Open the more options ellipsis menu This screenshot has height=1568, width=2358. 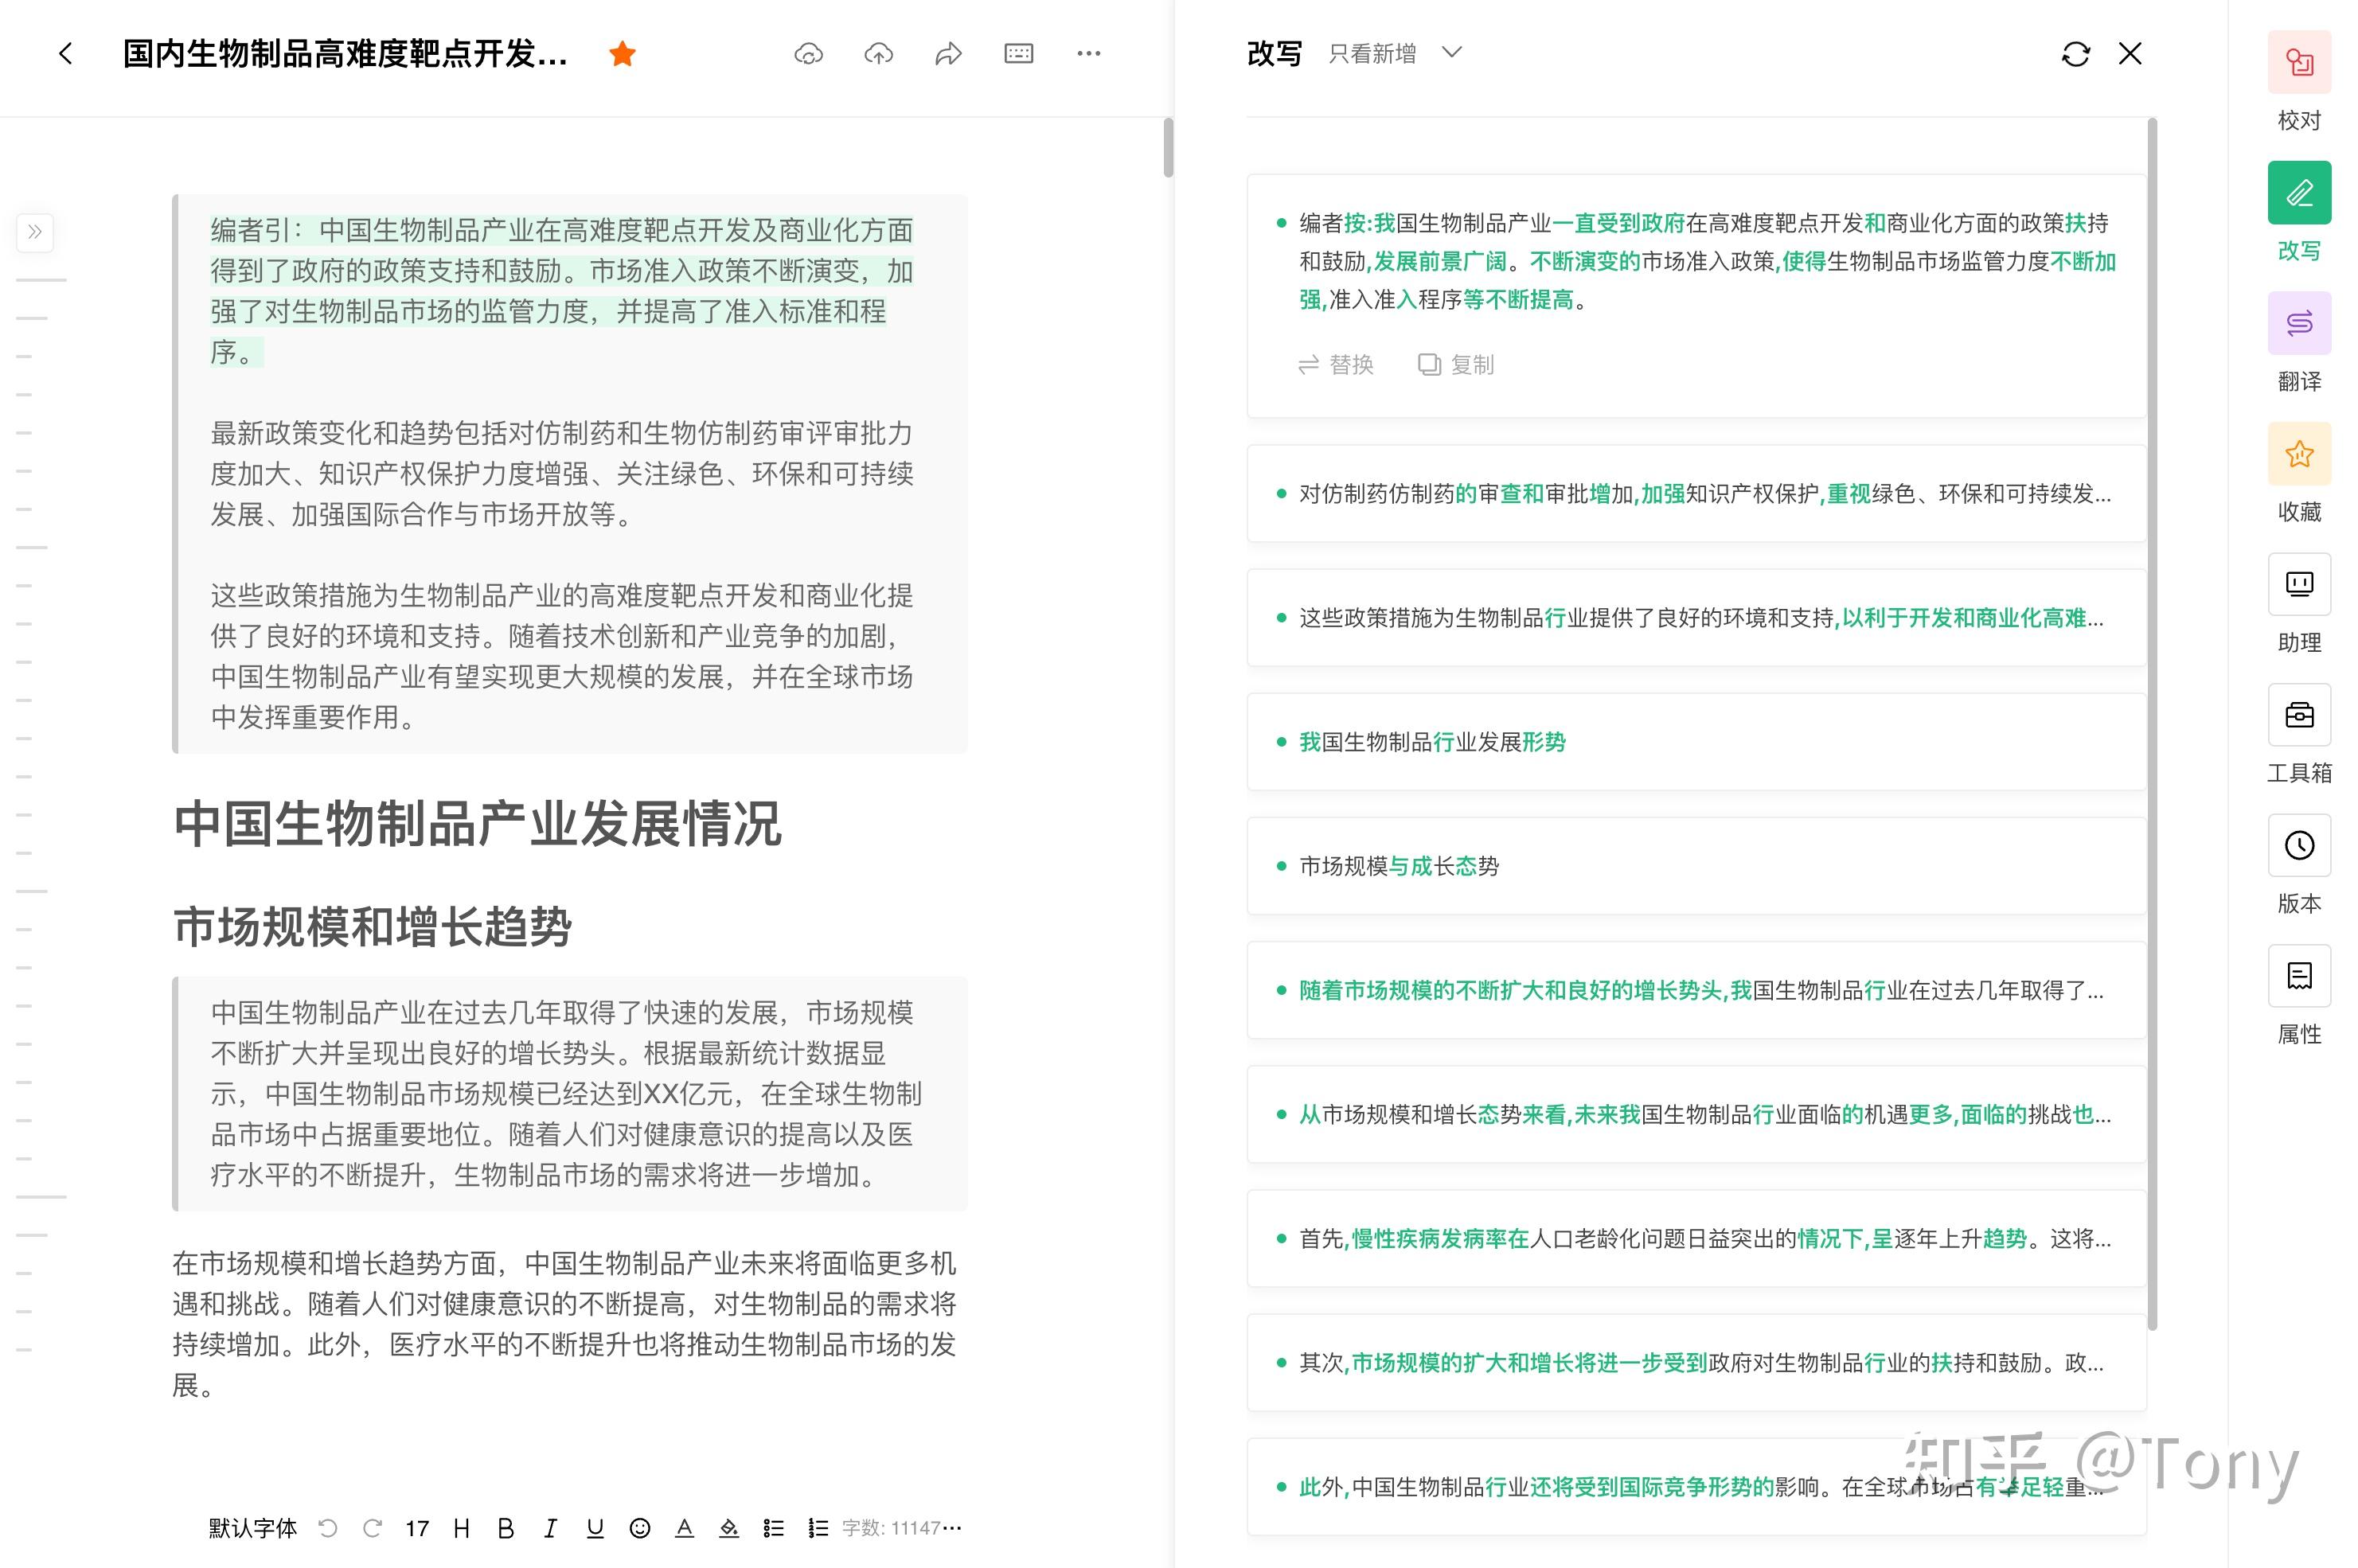pyautogui.click(x=1088, y=54)
